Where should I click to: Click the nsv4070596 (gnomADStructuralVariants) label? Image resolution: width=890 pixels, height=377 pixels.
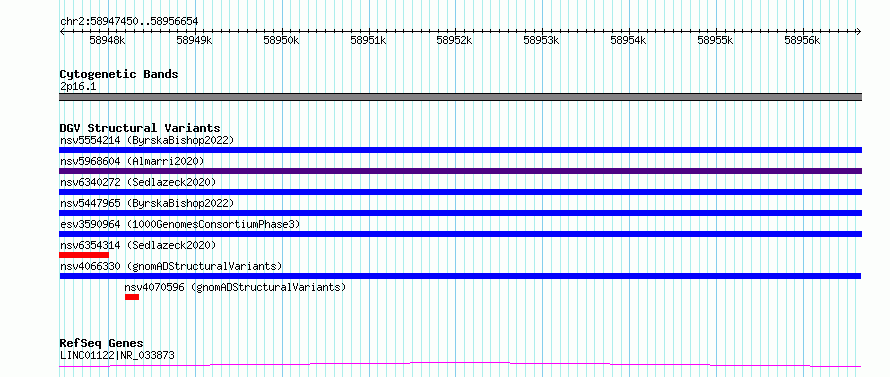[x=235, y=287]
